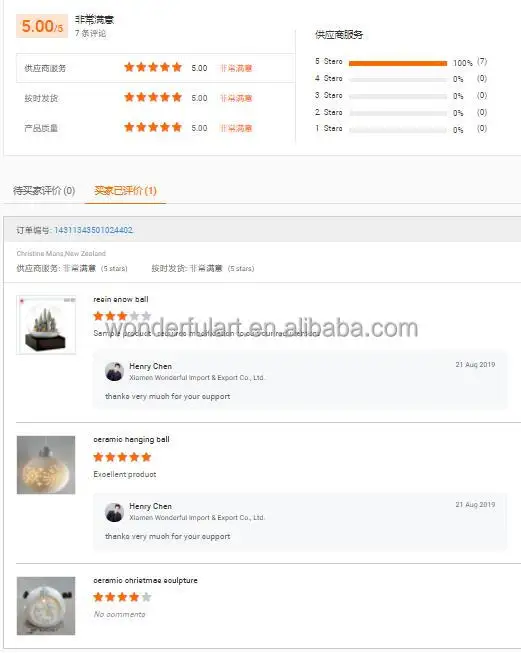Open the 买家已评价 (1) tab
Viewport: 521px width, 653px height.
(125, 191)
